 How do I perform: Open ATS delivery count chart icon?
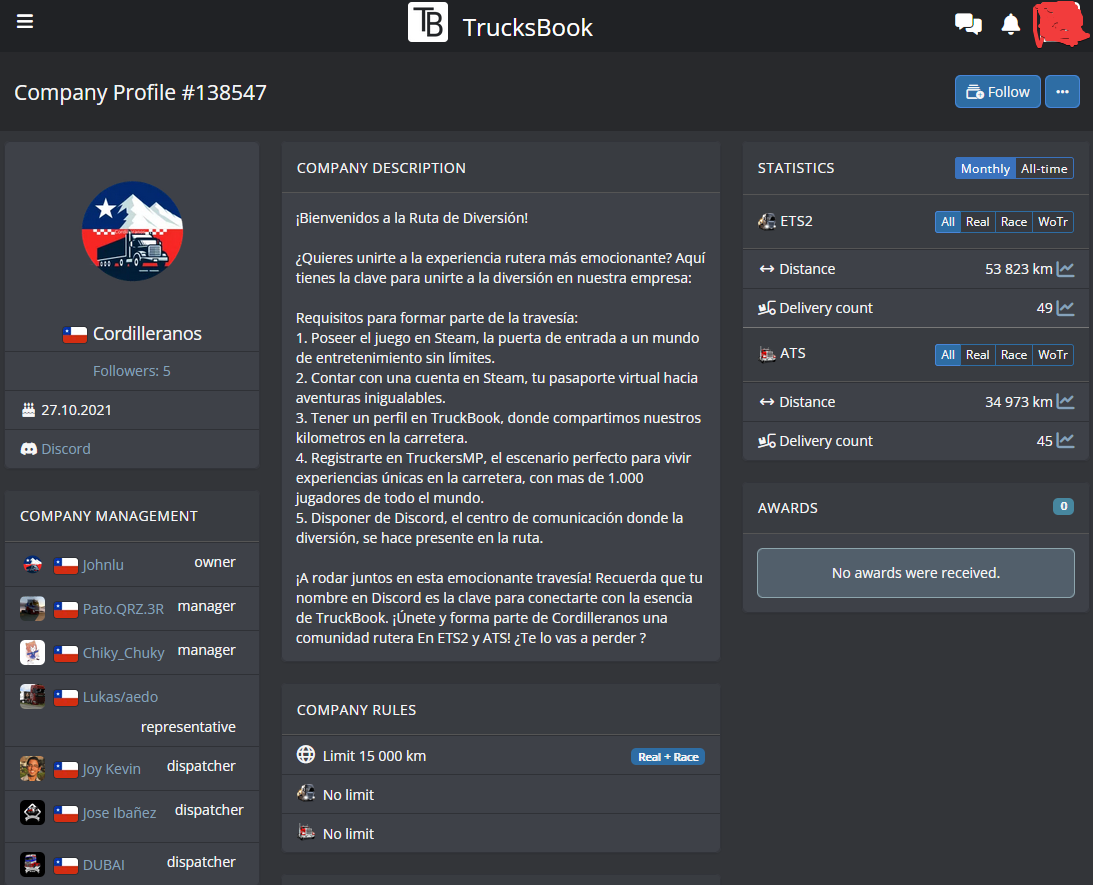click(1065, 440)
